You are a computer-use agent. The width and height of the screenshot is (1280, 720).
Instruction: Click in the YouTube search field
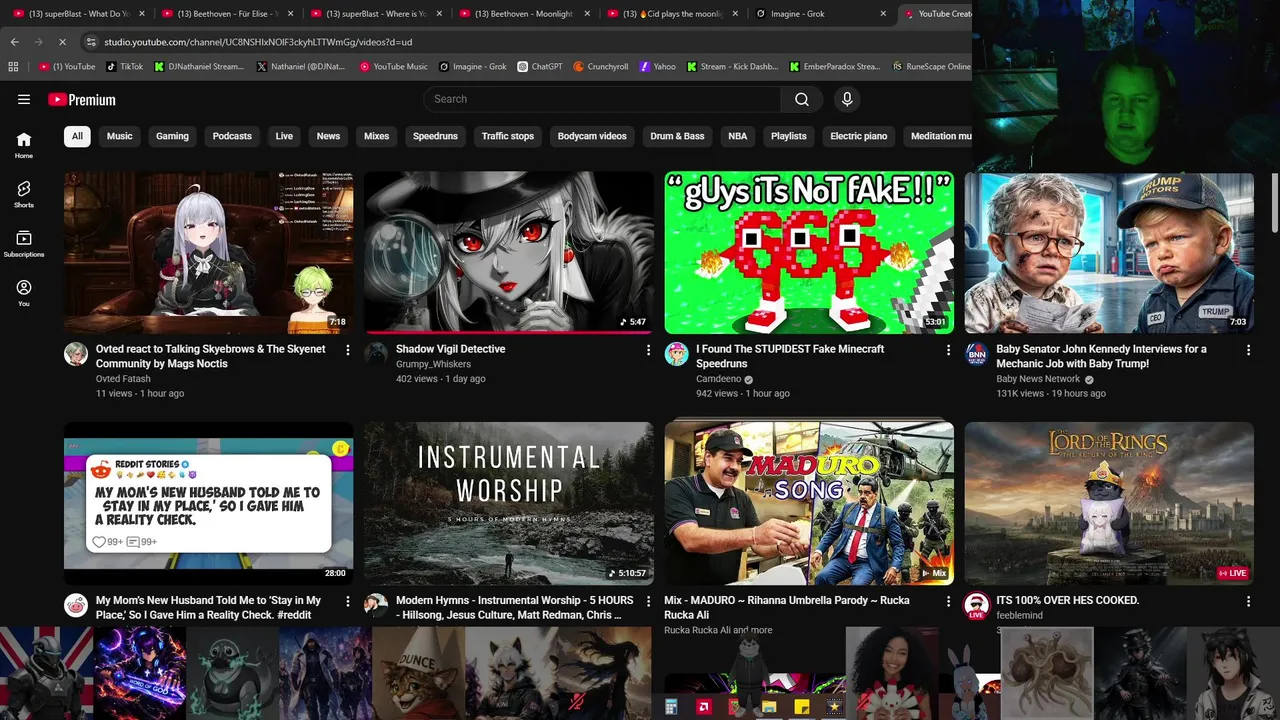pyautogui.click(x=603, y=99)
